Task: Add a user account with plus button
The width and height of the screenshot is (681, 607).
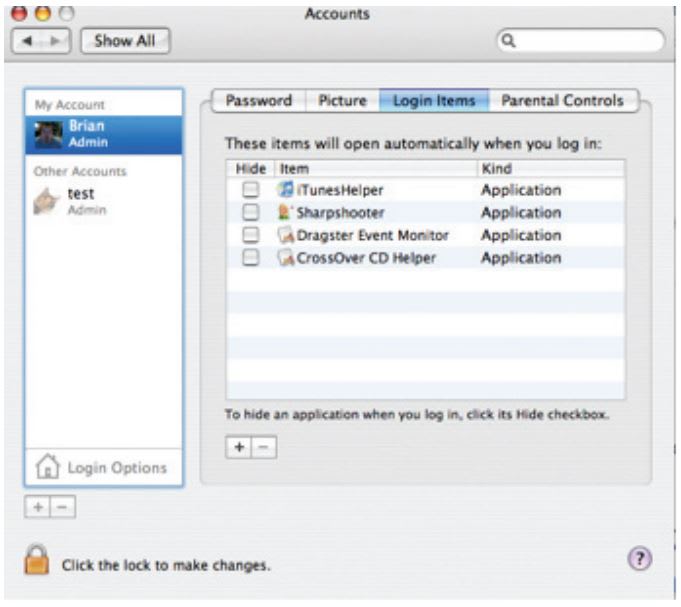Action: pos(38,507)
